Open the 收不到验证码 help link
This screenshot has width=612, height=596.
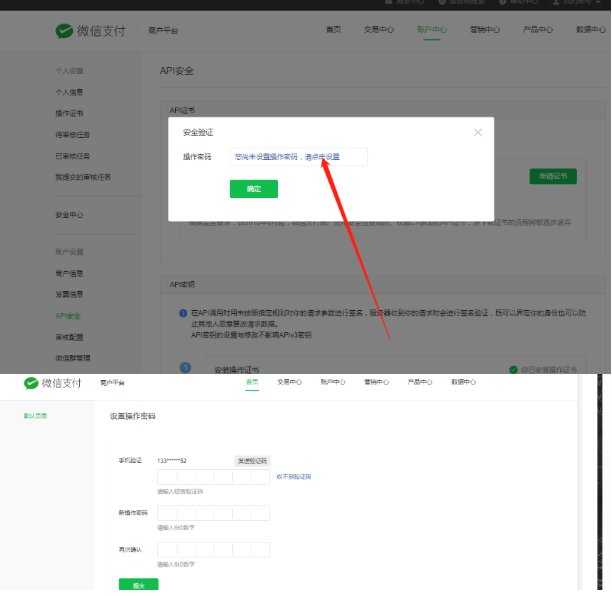tap(293, 477)
